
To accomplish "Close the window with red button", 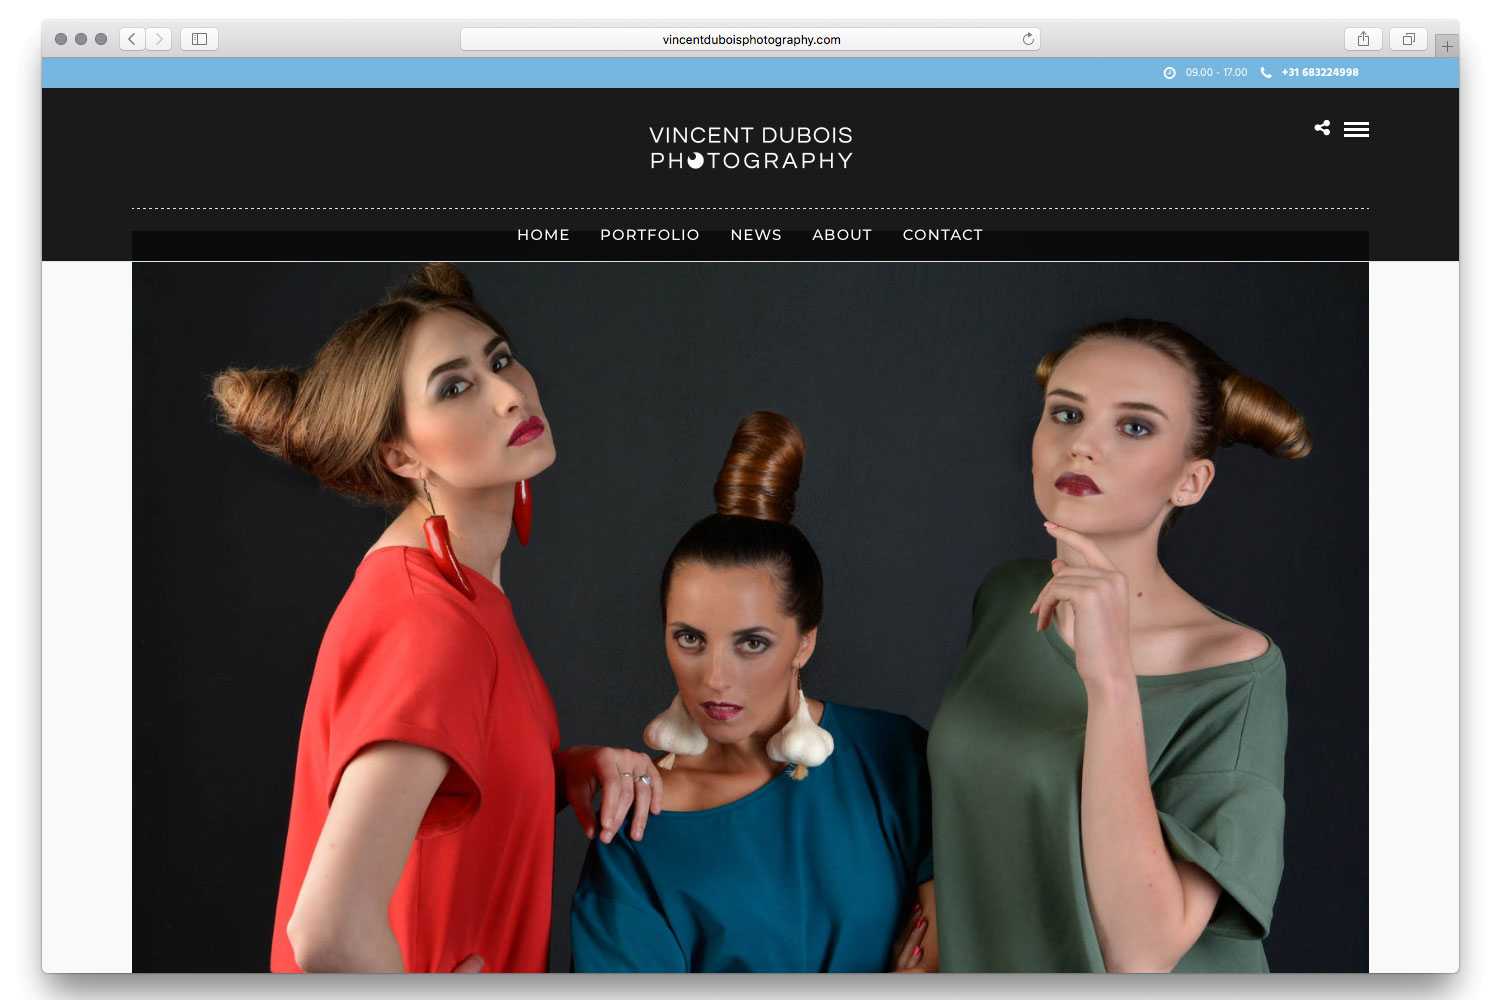I will click(x=61, y=39).
